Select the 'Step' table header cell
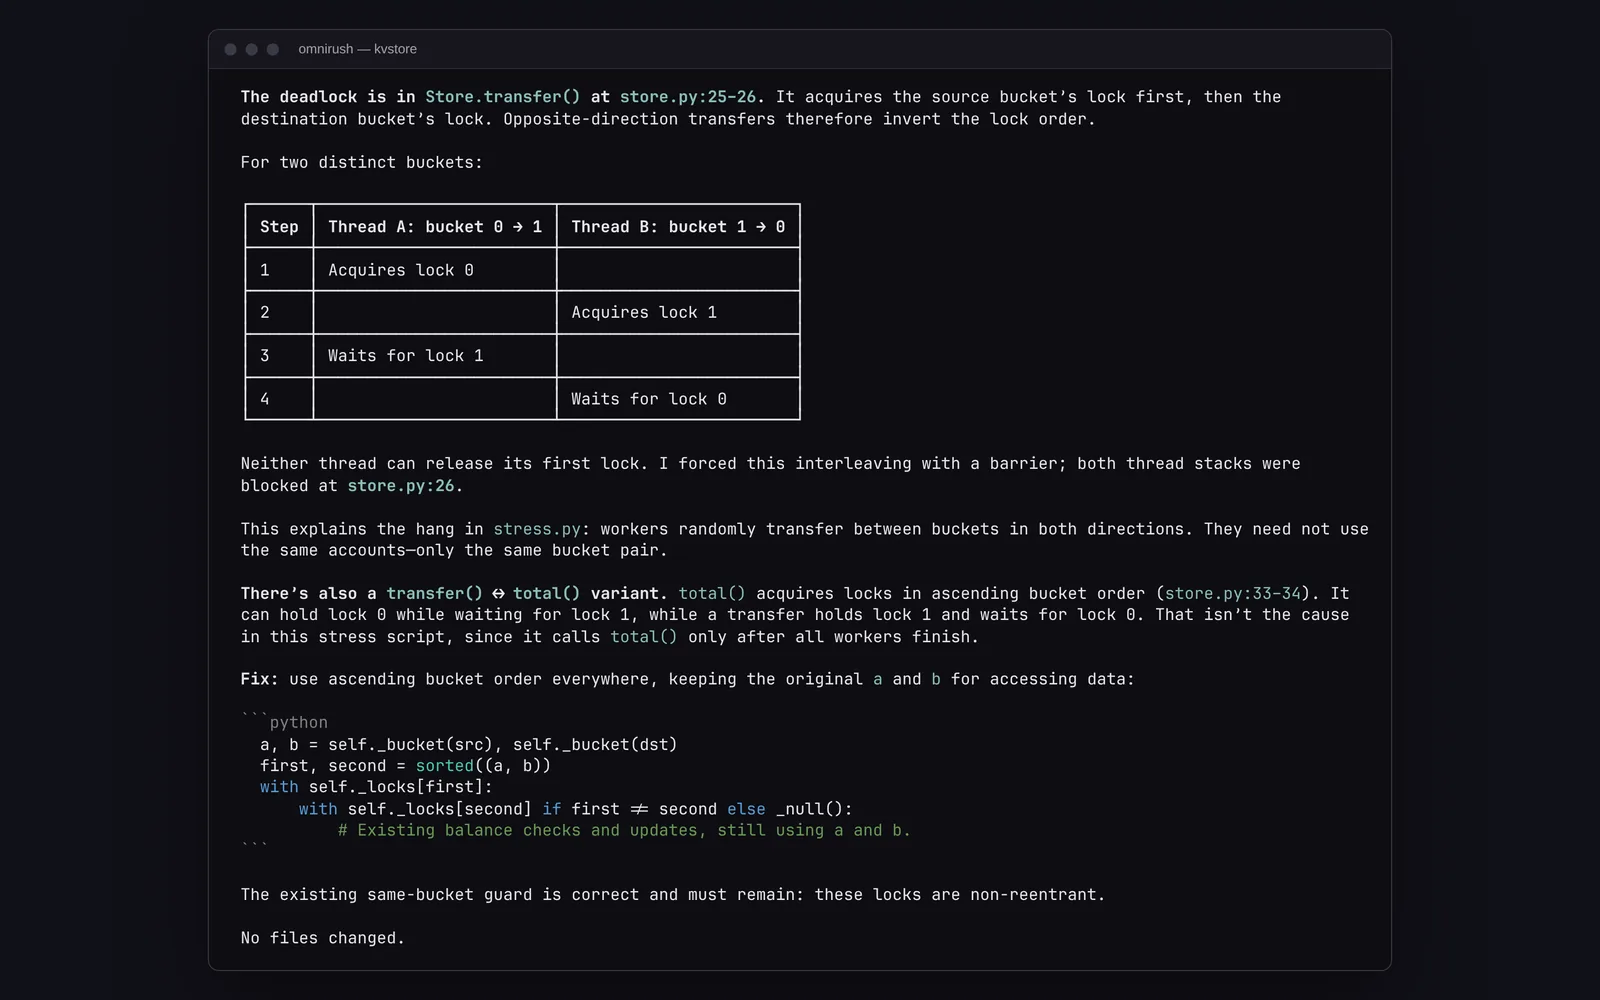Screen dimensions: 1600x1000 pos(279,227)
